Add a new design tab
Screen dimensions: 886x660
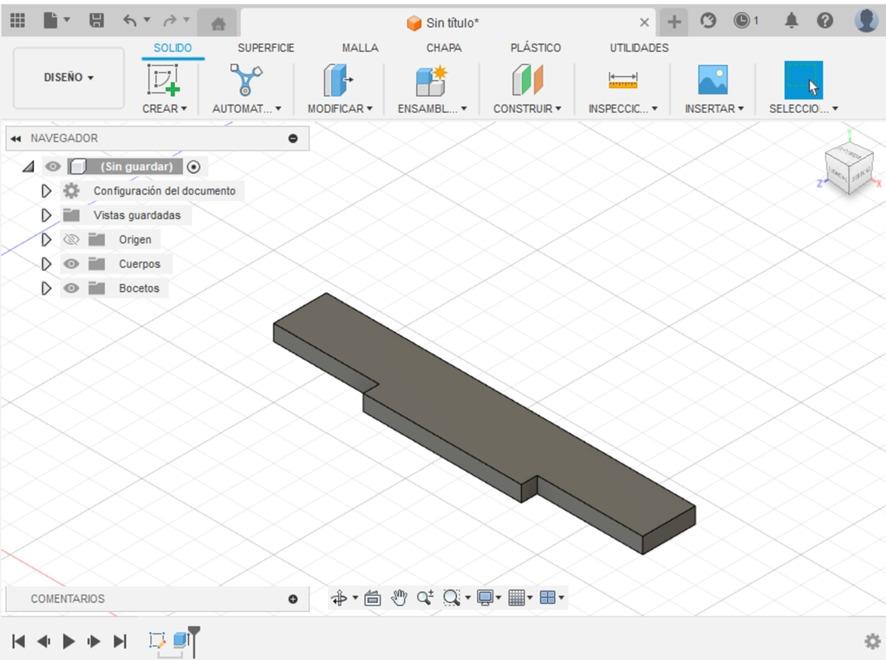(x=674, y=22)
